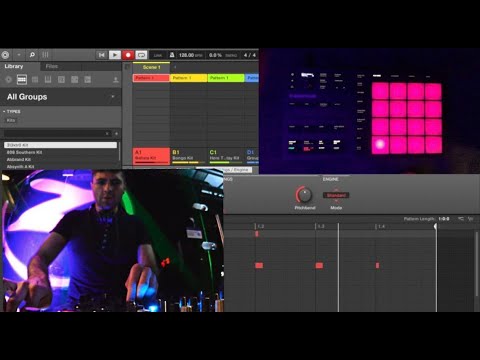Click the browser search field
This screenshot has width=480, height=360.
[55, 134]
